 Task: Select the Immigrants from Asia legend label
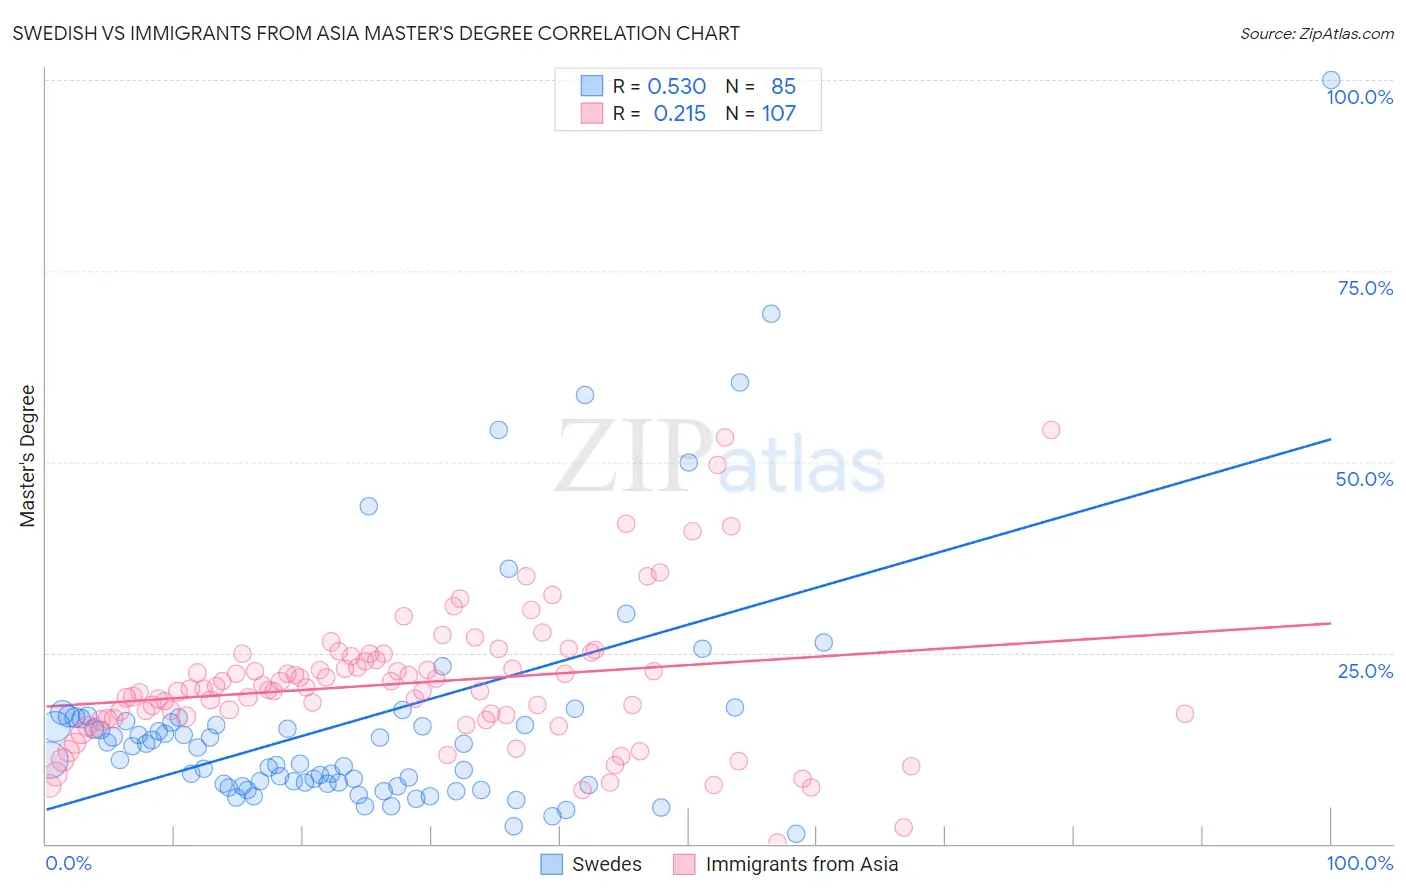point(802,864)
